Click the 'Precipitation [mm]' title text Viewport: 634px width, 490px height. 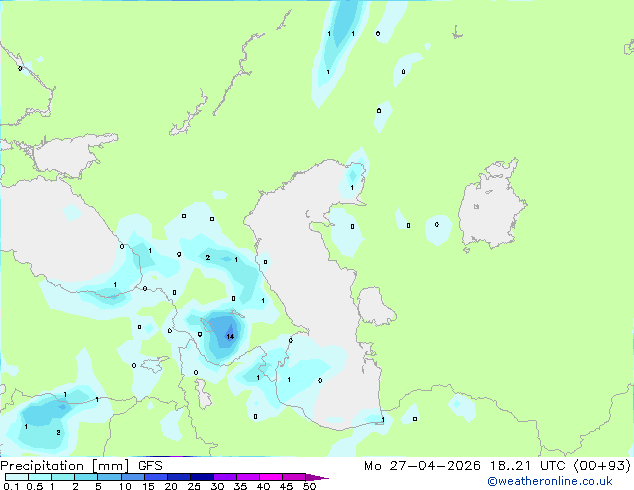pyautogui.click(x=65, y=466)
